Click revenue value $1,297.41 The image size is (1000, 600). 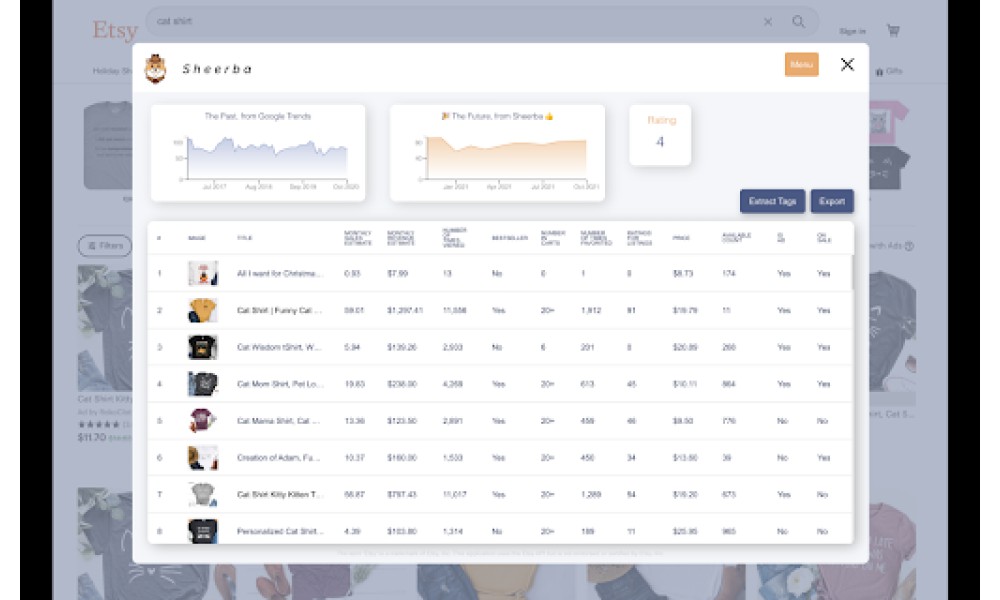tap(405, 311)
